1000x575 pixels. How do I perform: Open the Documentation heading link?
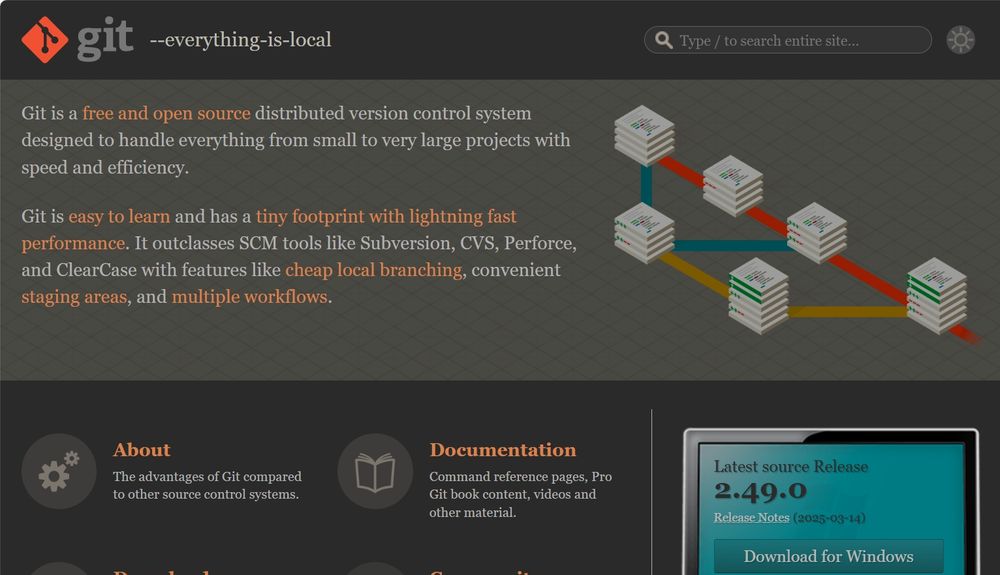(x=503, y=450)
